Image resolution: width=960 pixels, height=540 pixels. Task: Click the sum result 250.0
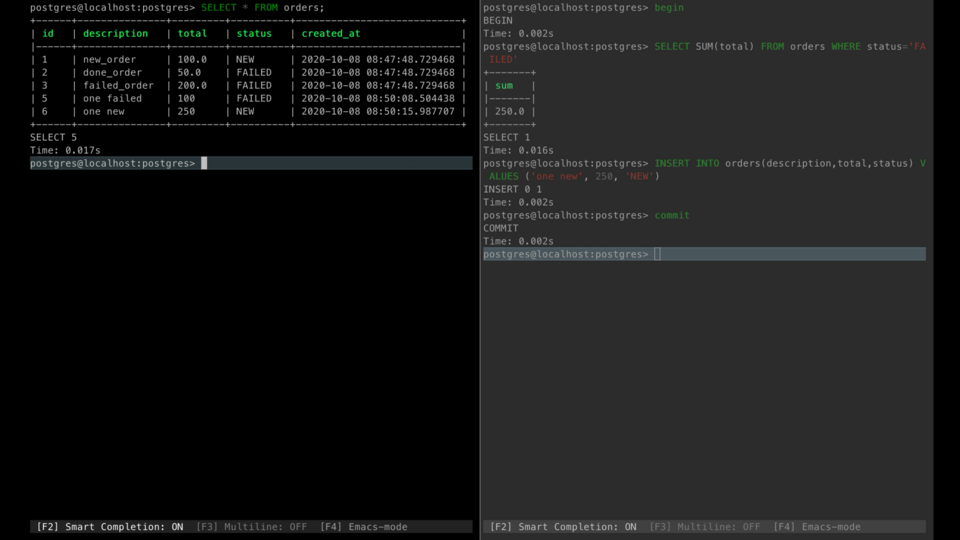coord(509,111)
